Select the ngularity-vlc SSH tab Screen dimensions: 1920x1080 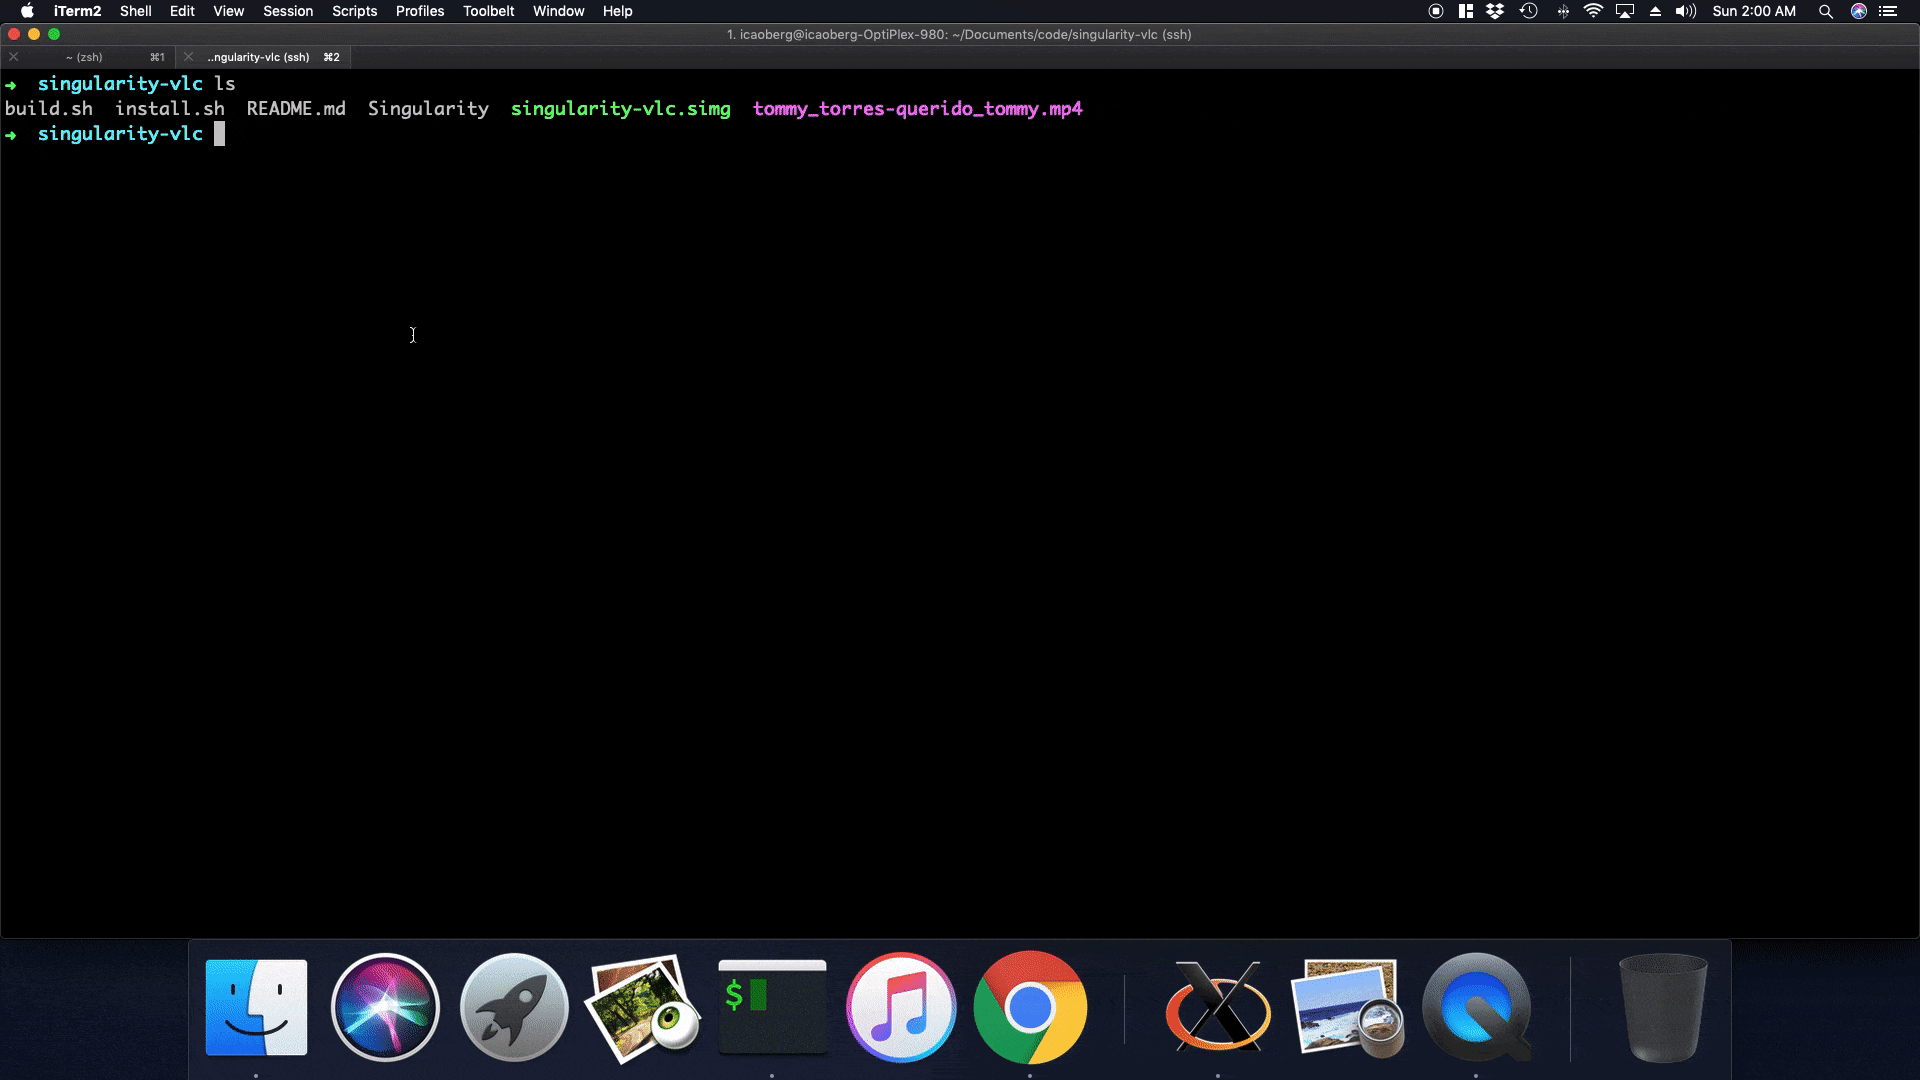click(260, 57)
